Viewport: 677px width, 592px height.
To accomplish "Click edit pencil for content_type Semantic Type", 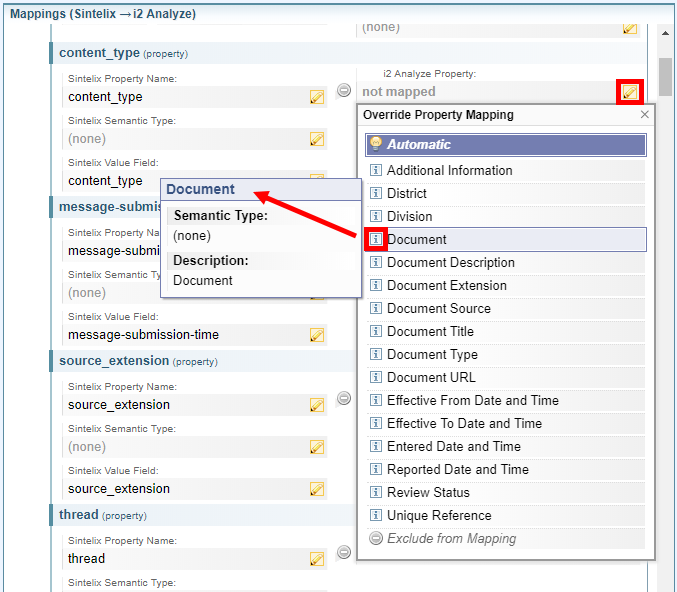I will [x=317, y=139].
